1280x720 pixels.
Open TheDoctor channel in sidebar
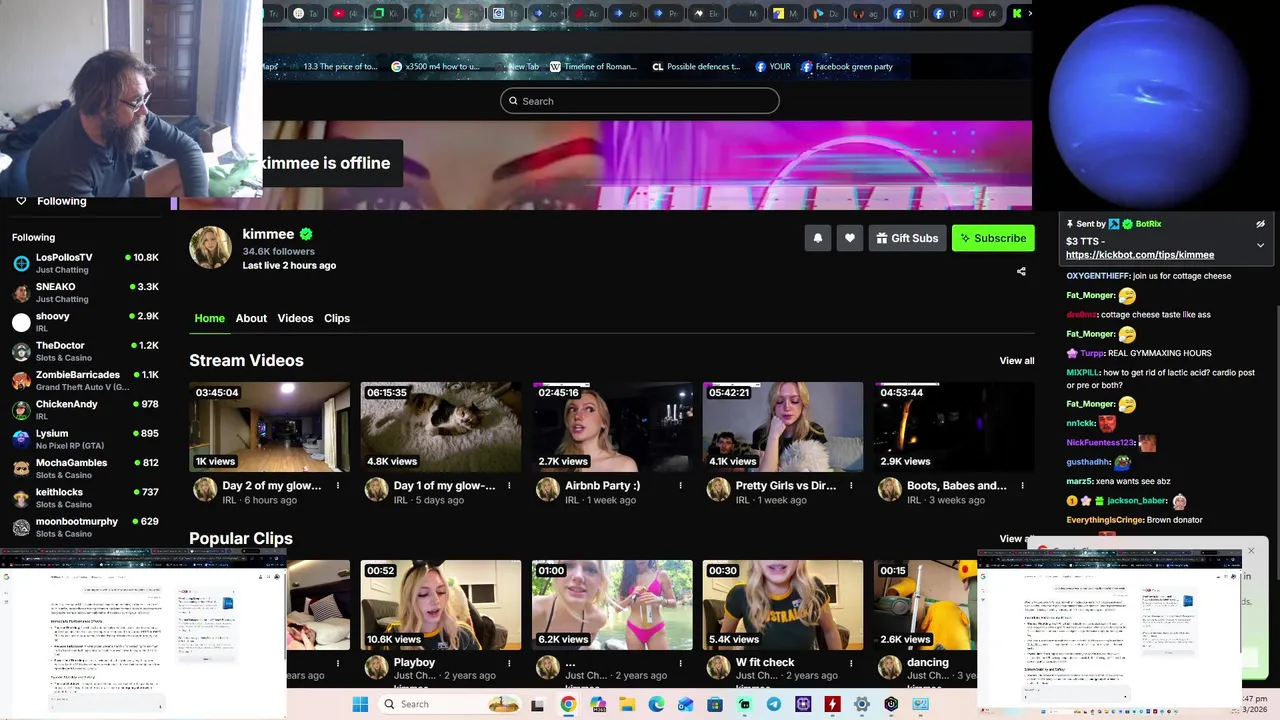pyautogui.click(x=86, y=351)
